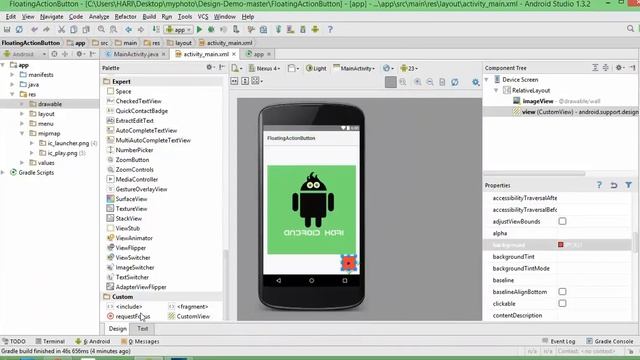Image resolution: width=640 pixels, height=360 pixels.
Task: Expand the manifests folder
Action: (x=12, y=75)
